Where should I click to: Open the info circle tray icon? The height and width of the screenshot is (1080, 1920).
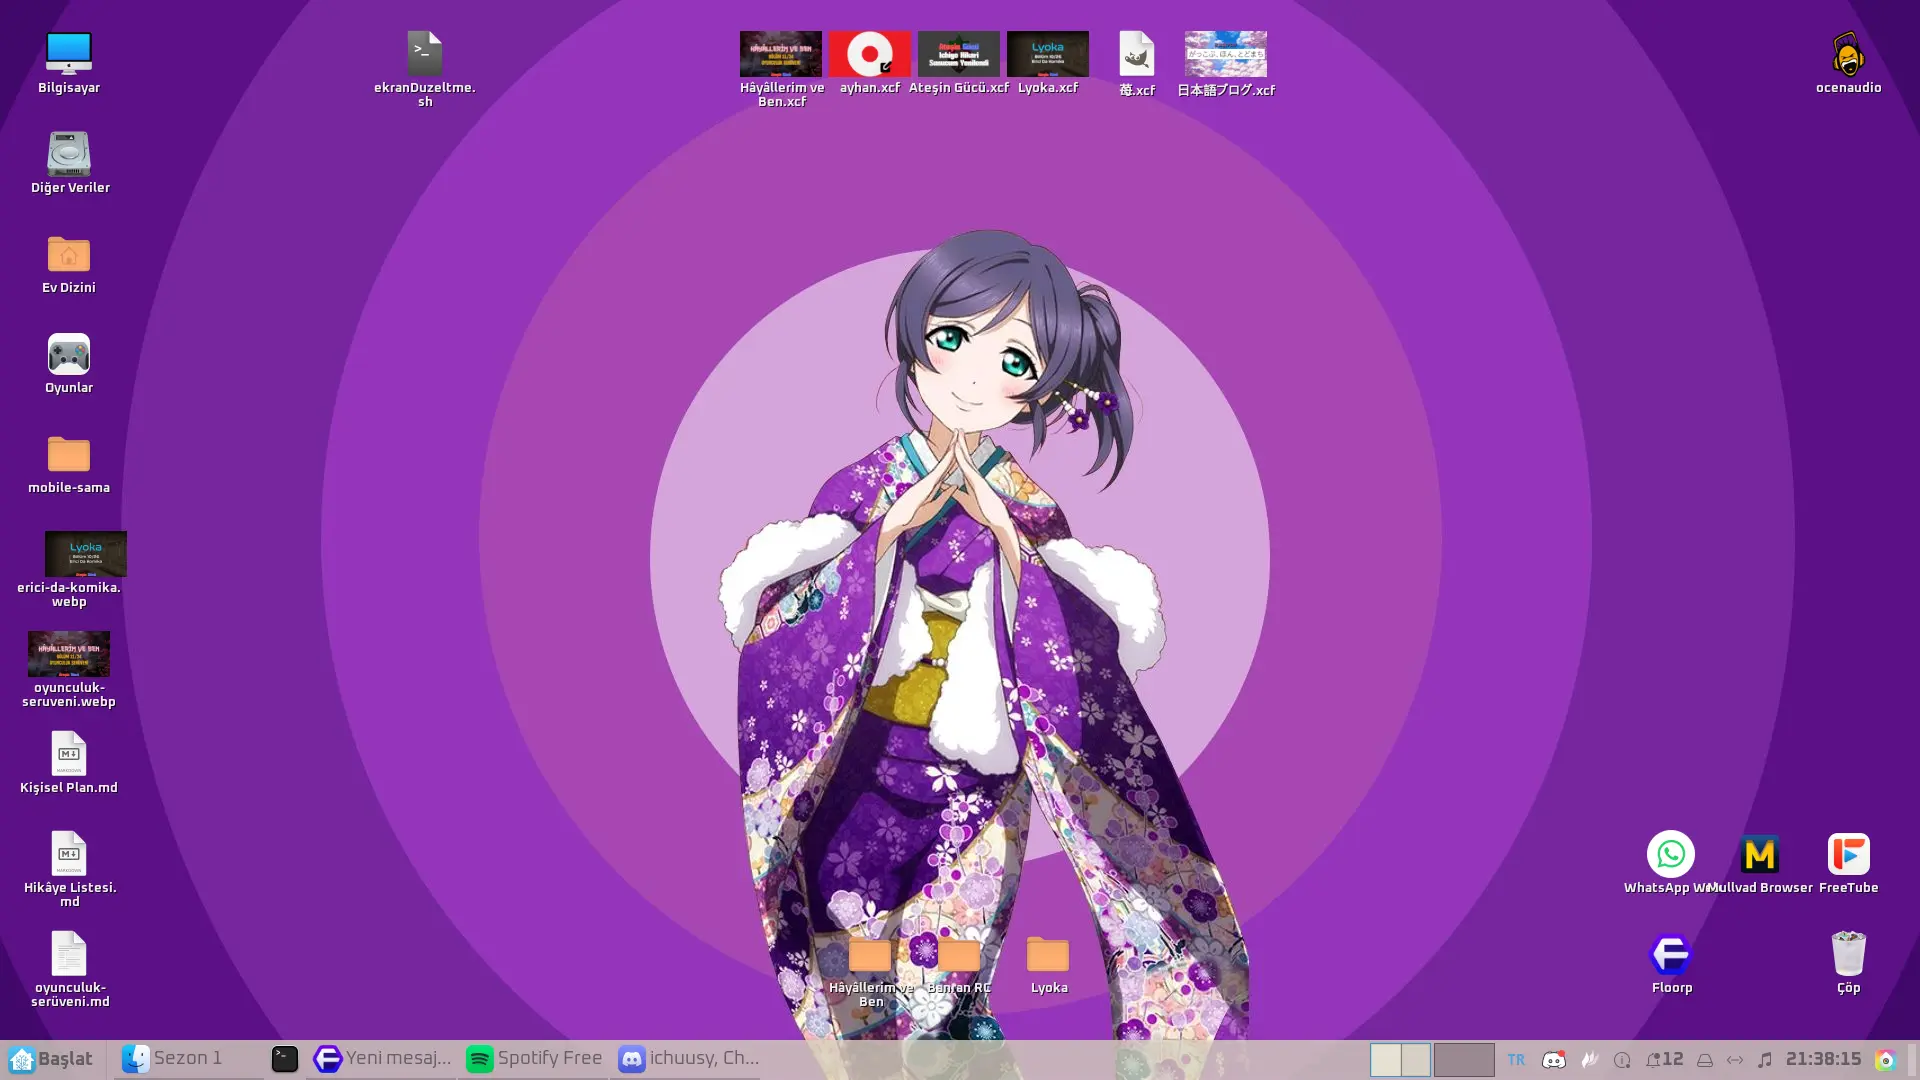pyautogui.click(x=1622, y=1060)
